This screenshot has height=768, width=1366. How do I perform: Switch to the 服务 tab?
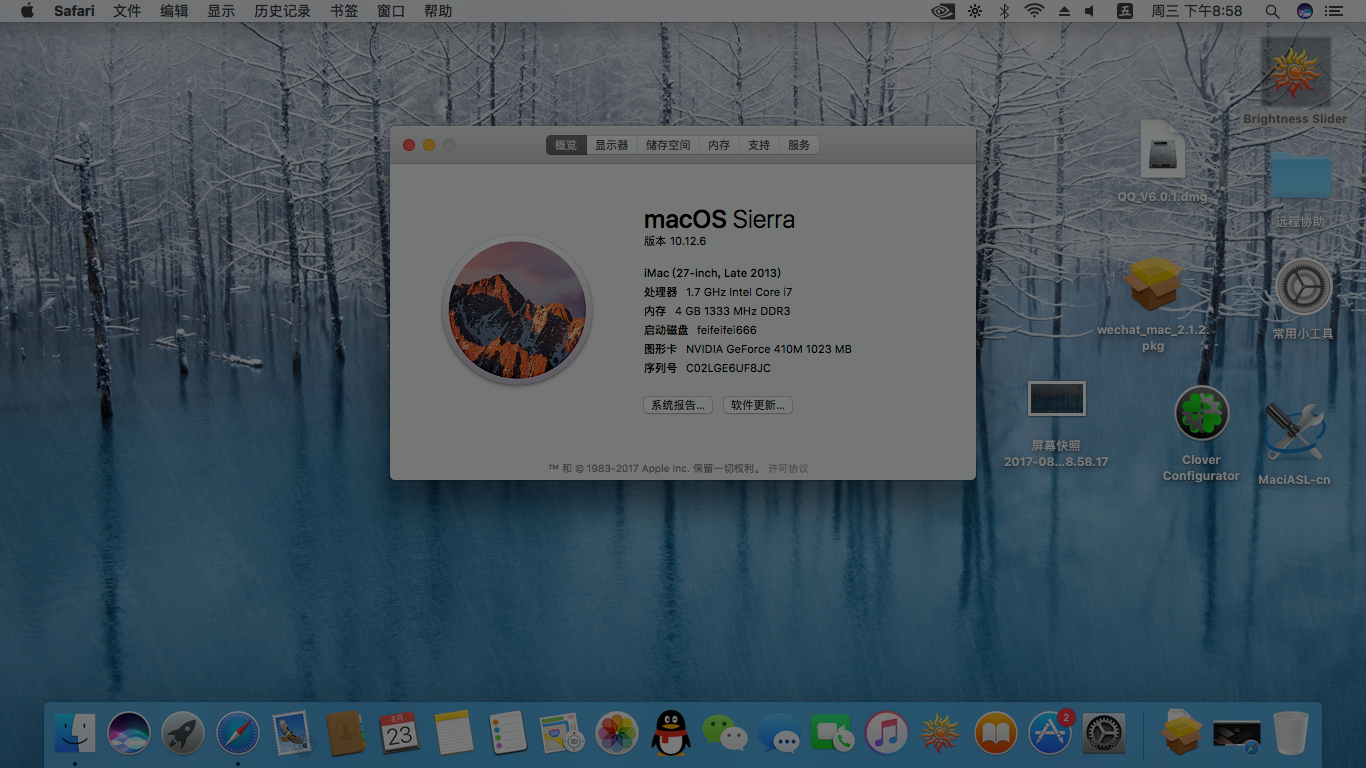[x=799, y=145]
